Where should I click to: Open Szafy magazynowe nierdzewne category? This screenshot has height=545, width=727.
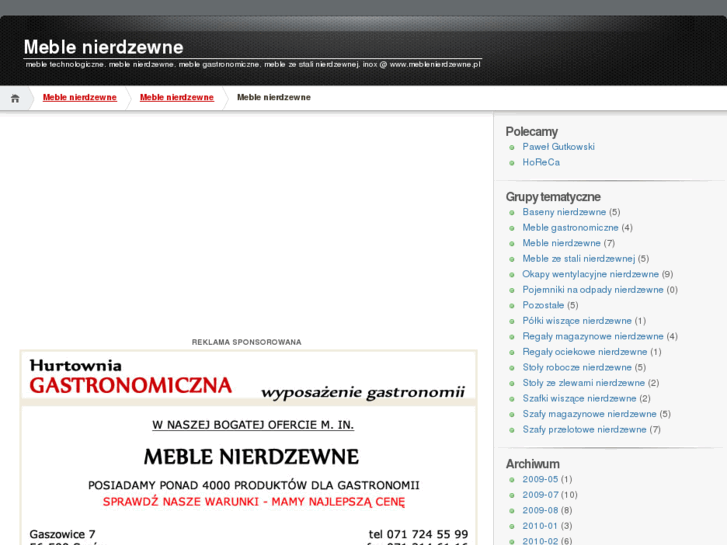point(589,414)
